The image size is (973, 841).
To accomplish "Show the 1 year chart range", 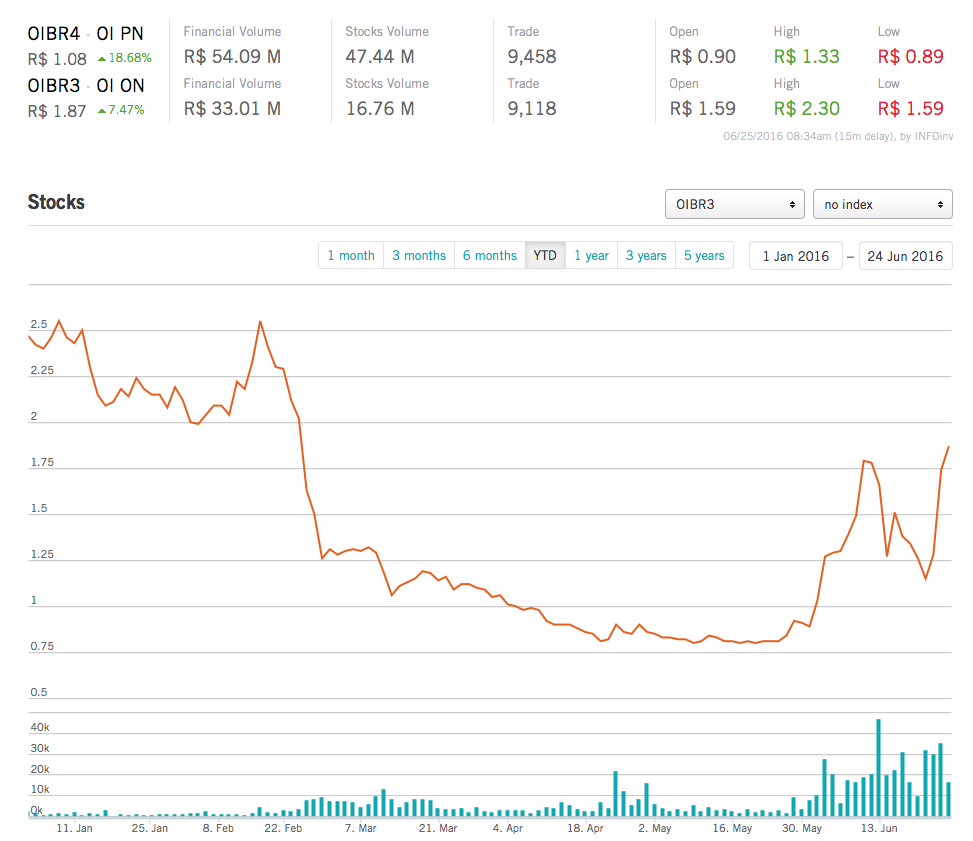I will click(x=591, y=256).
